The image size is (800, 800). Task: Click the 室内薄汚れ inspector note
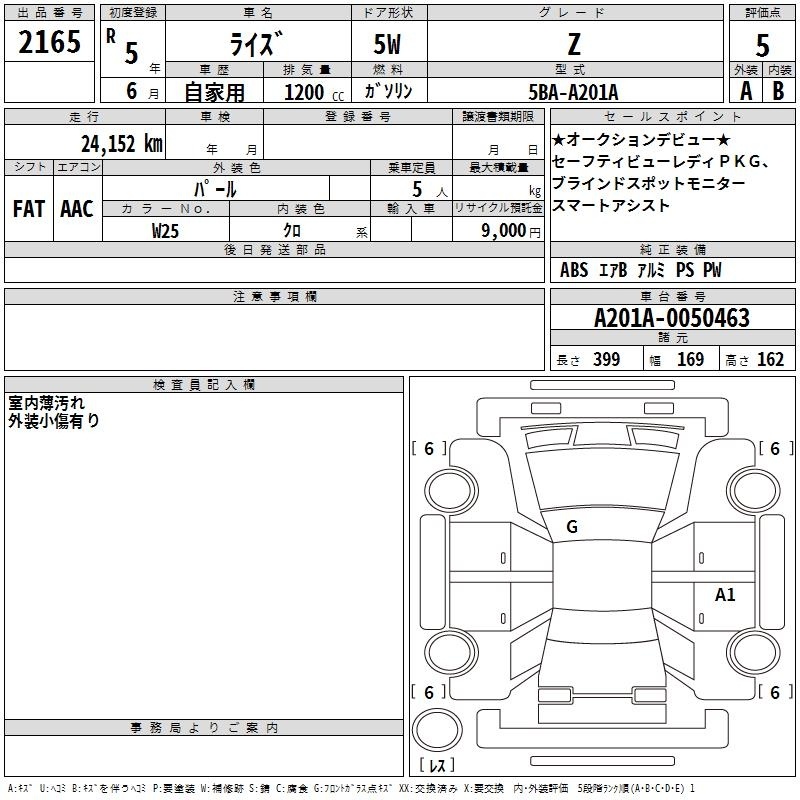(x=47, y=403)
